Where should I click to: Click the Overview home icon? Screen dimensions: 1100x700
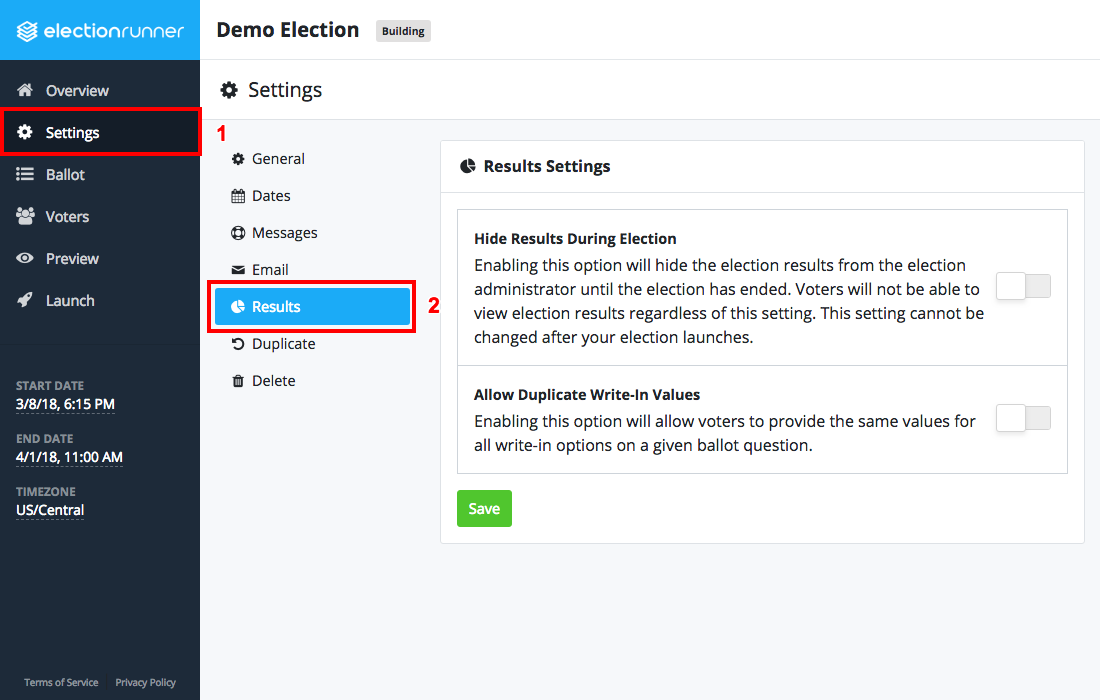(x=27, y=90)
